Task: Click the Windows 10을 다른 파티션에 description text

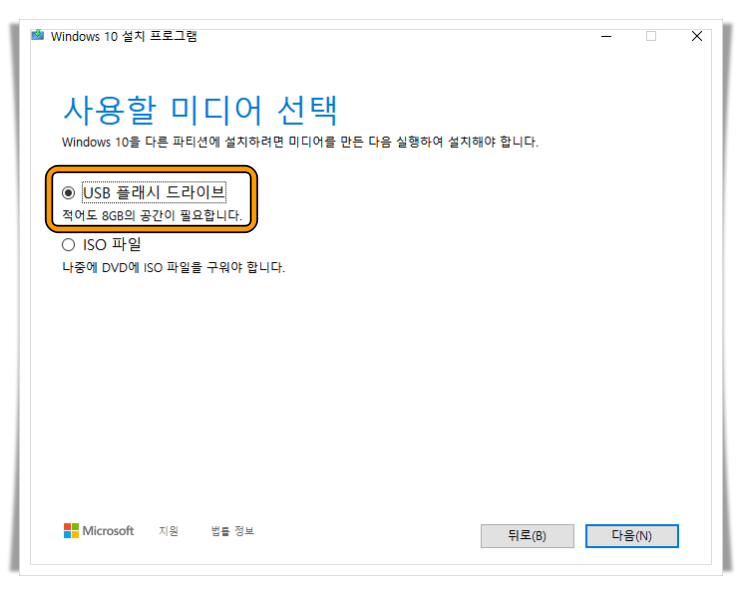Action: (x=300, y=142)
